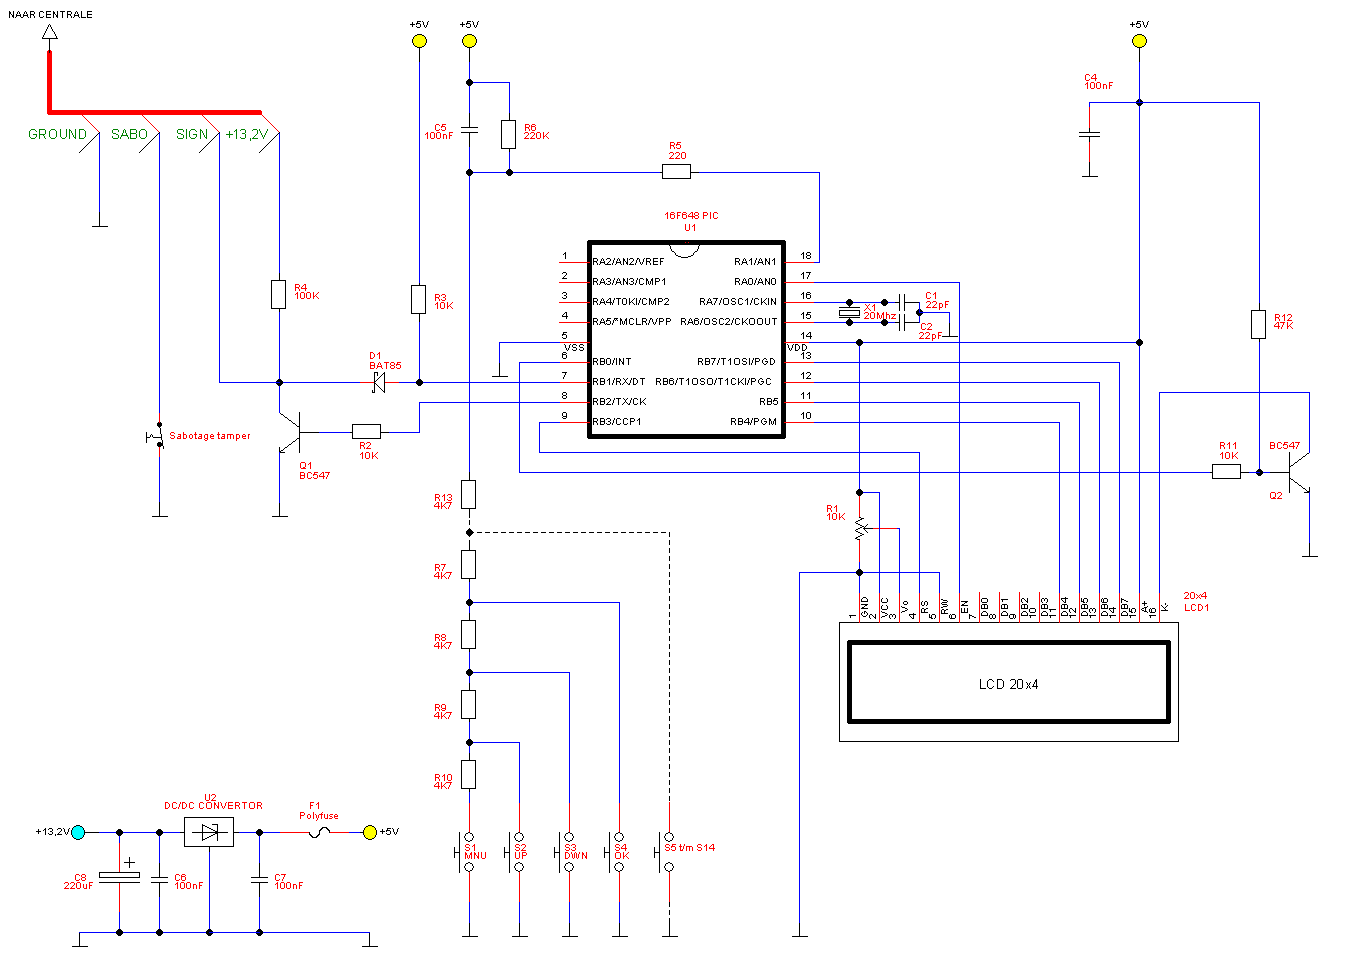Select the green SABO connector label
The width and height of the screenshot is (1356, 958).
pos(129,134)
